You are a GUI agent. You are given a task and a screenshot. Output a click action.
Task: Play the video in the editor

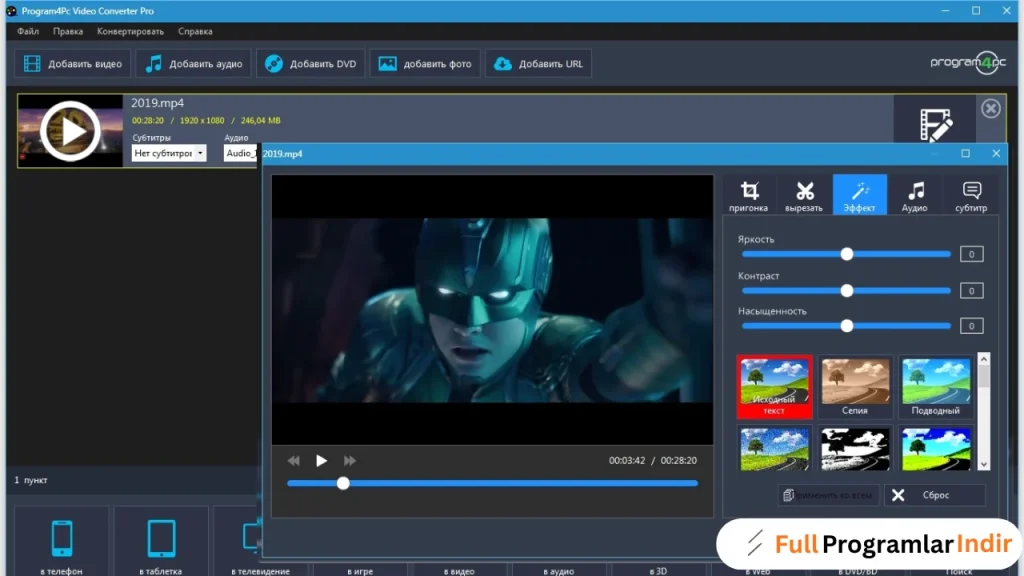[x=321, y=461]
